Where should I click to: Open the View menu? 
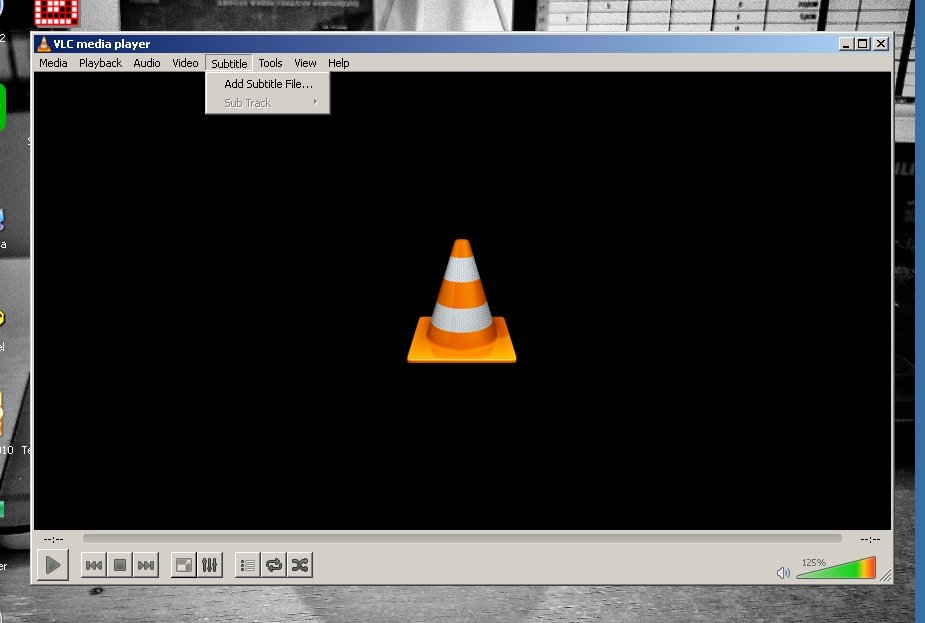tap(305, 63)
